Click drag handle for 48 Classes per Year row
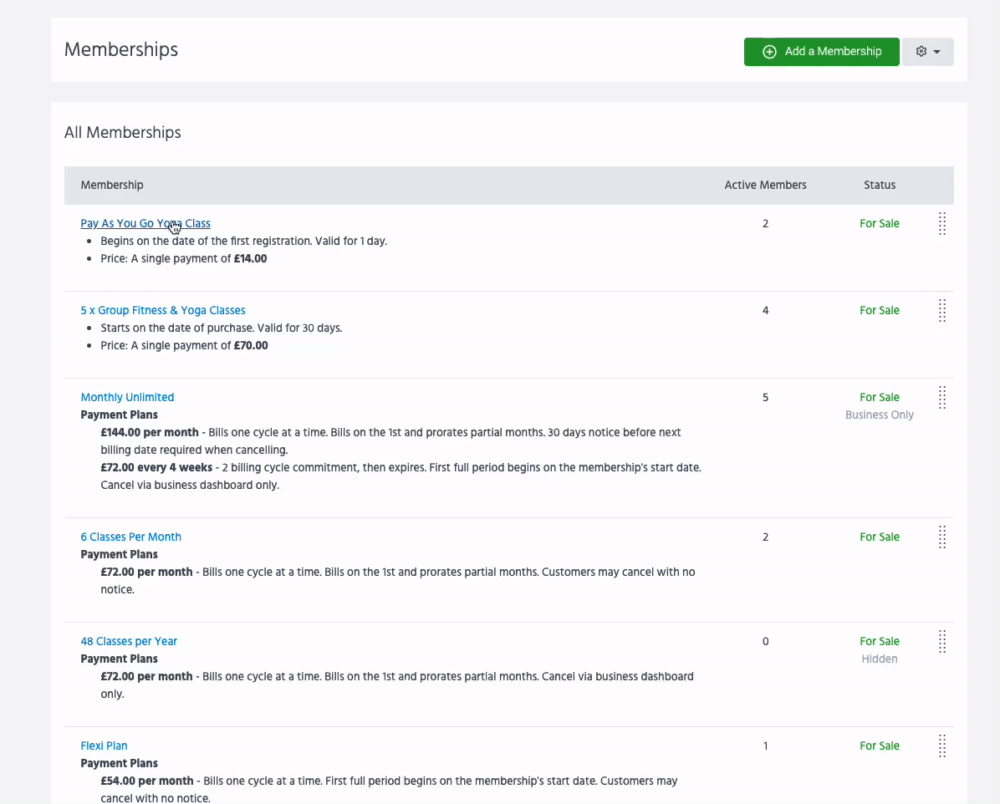Screen dimensions: 1000x804 click(942, 642)
